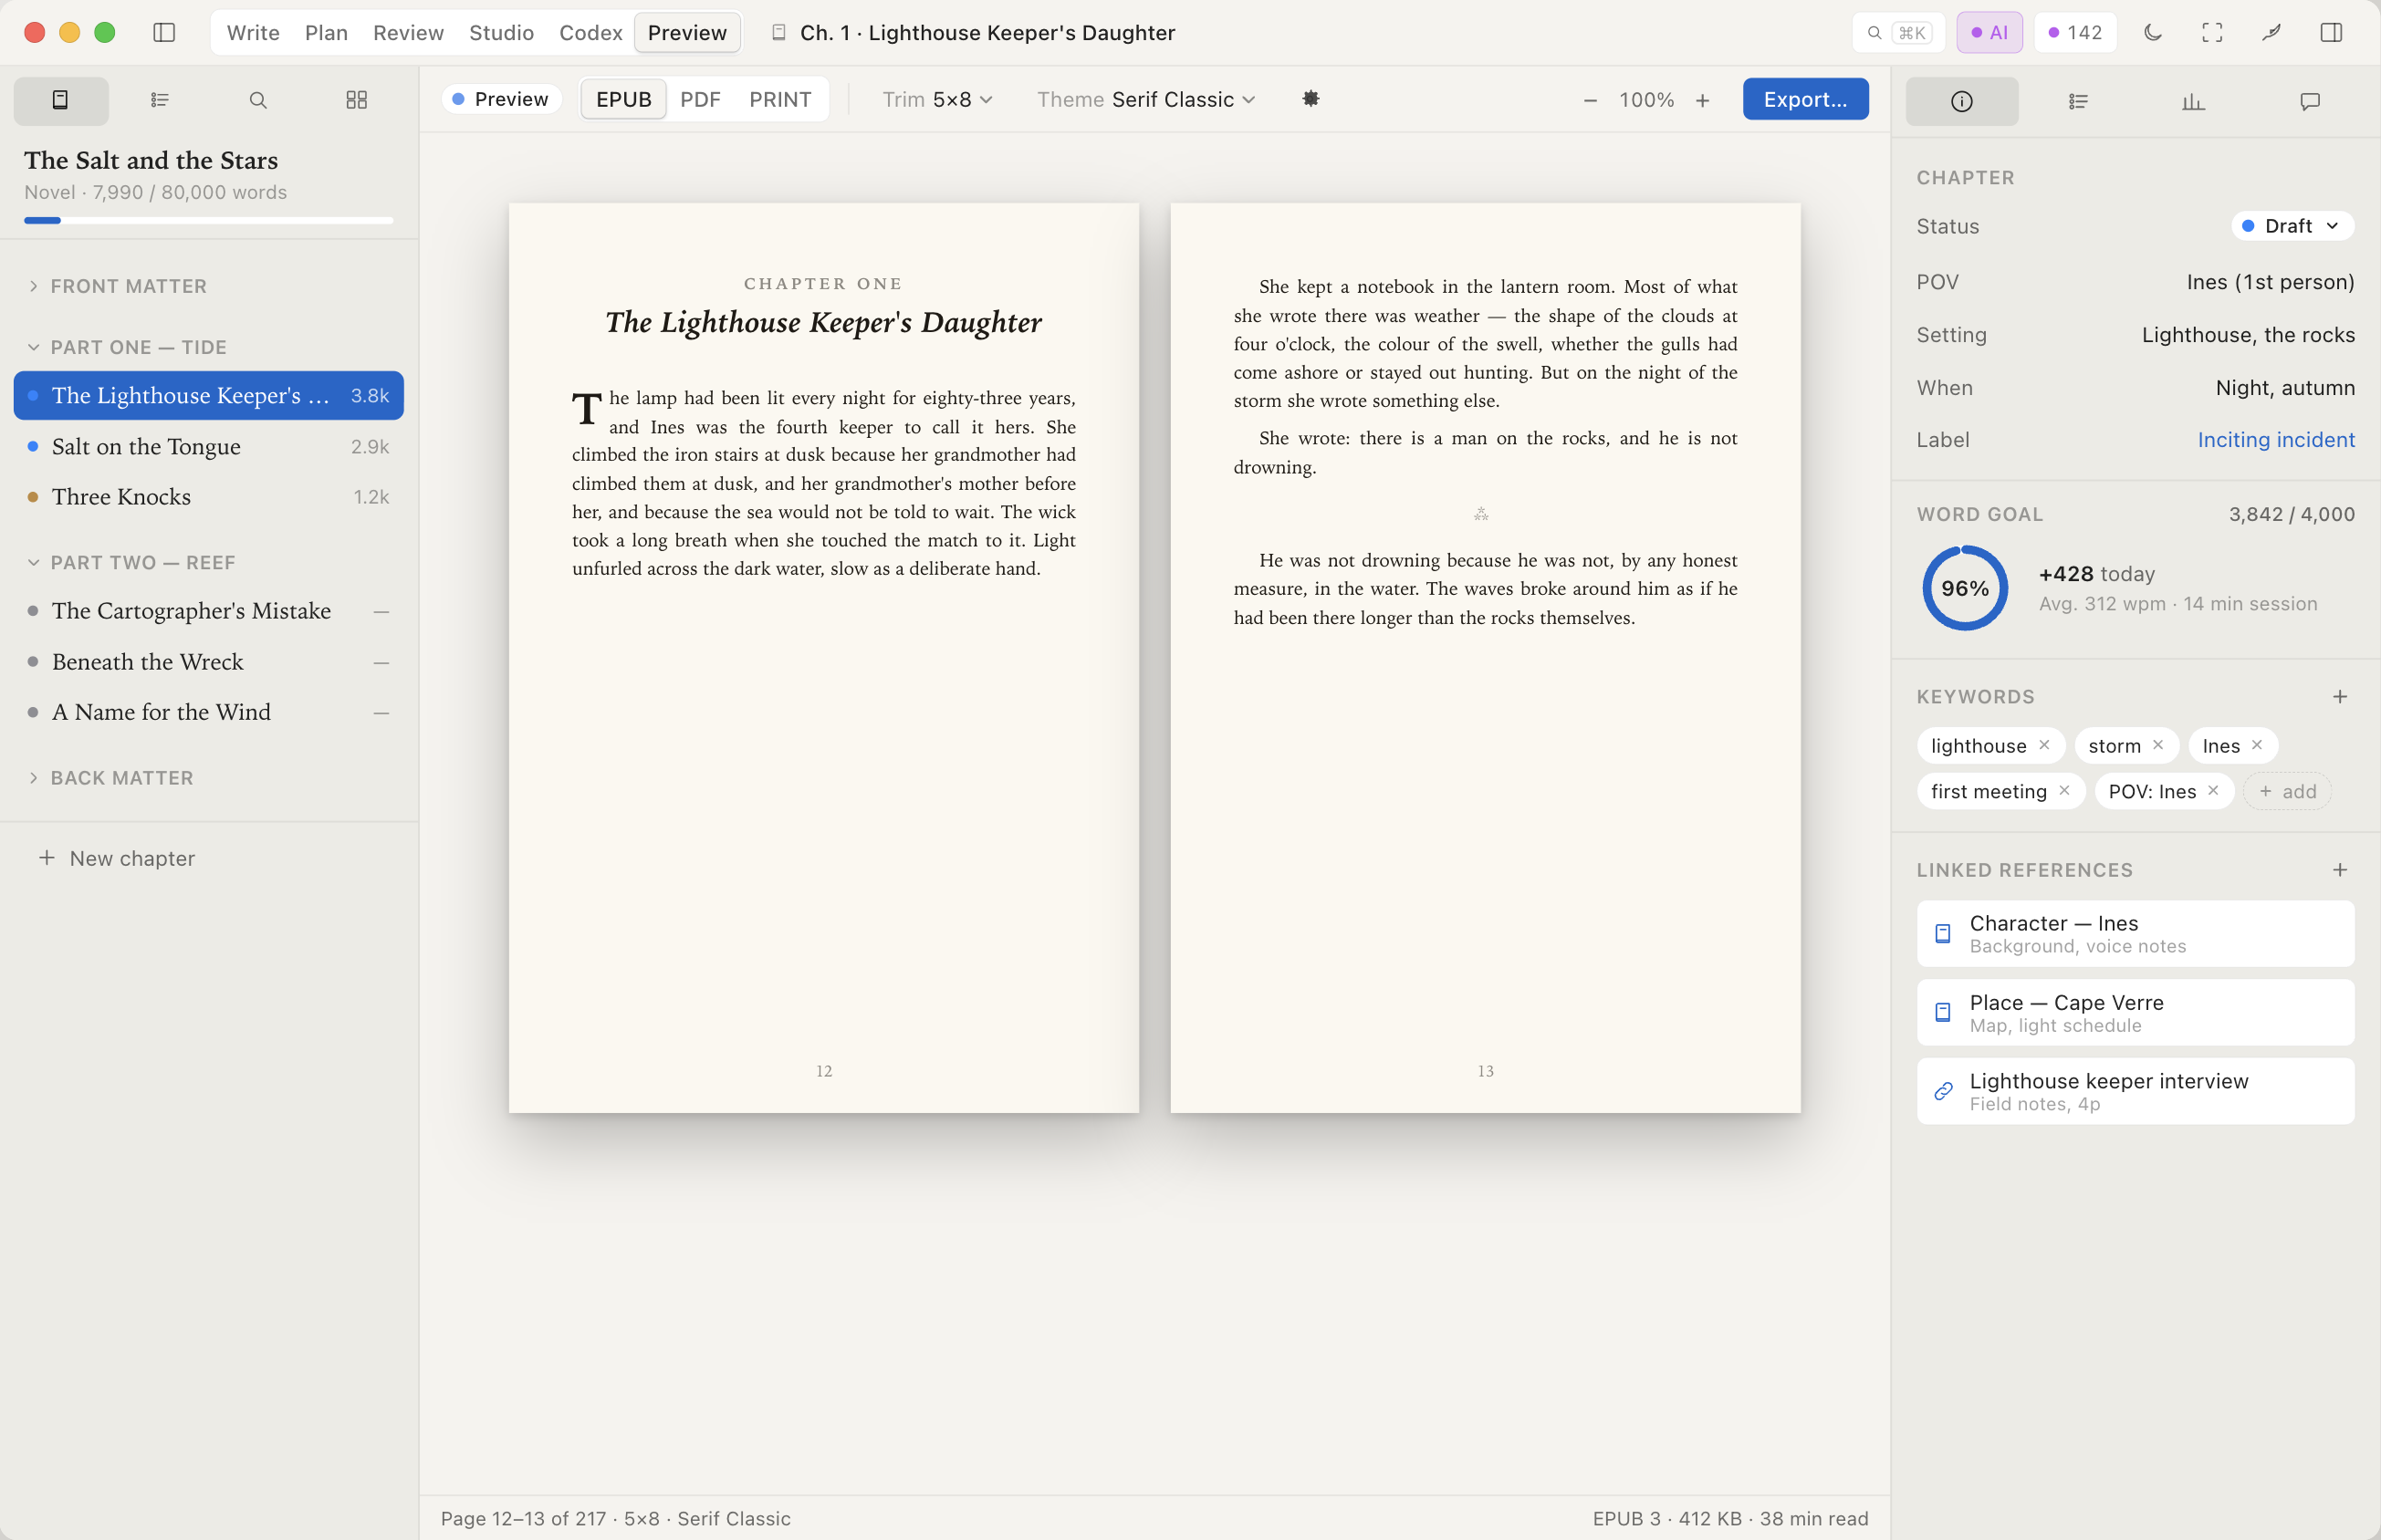
Task: Open Place — Cape Verre reference
Action: 2135,1012
